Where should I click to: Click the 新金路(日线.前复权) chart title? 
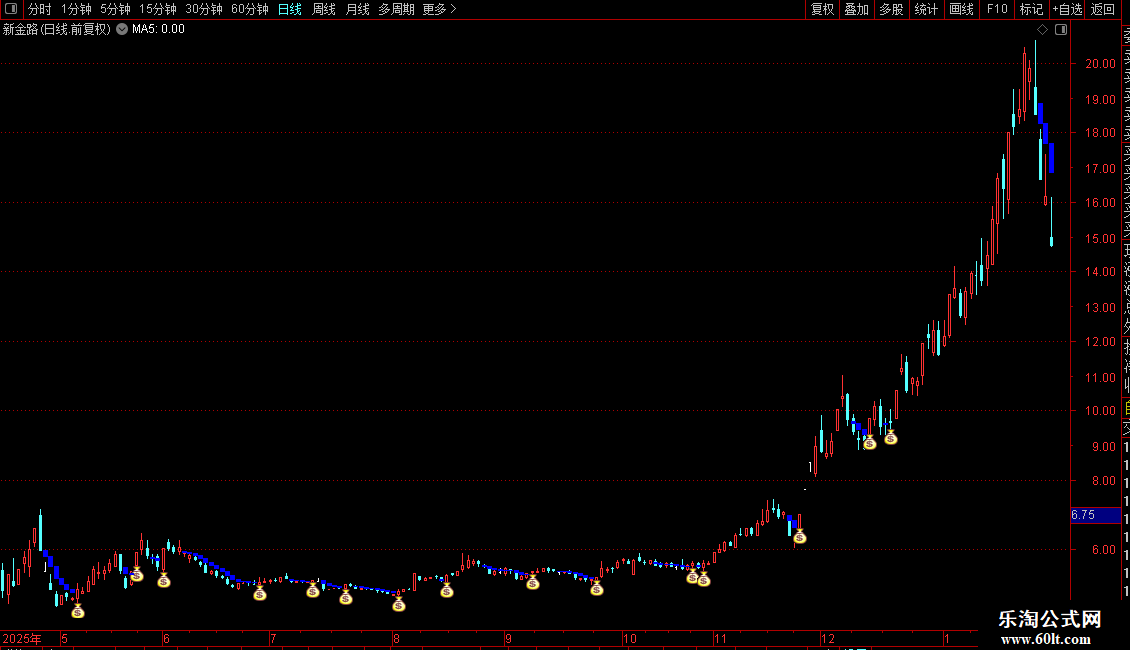(x=57, y=29)
